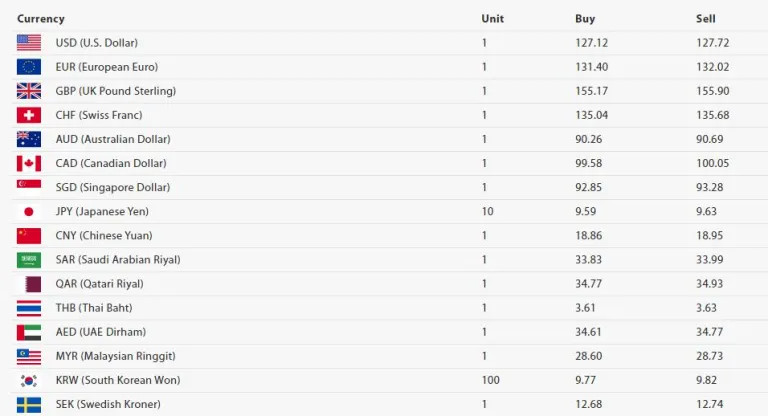Click the United States flag icon
Viewport: 768px width, 416px height.
click(29, 43)
